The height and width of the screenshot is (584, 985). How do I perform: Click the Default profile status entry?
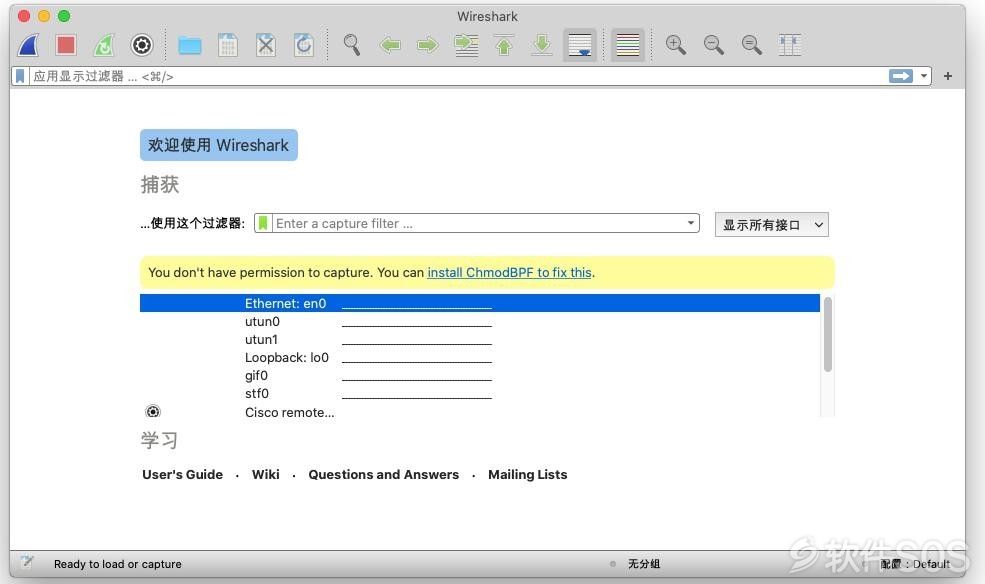coord(915,564)
